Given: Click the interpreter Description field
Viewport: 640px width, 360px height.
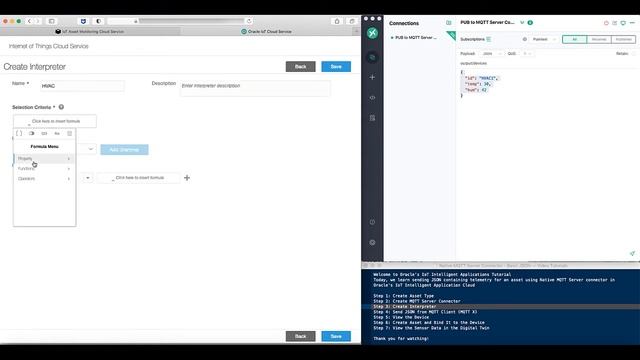Looking at the screenshot, I should (255, 88).
